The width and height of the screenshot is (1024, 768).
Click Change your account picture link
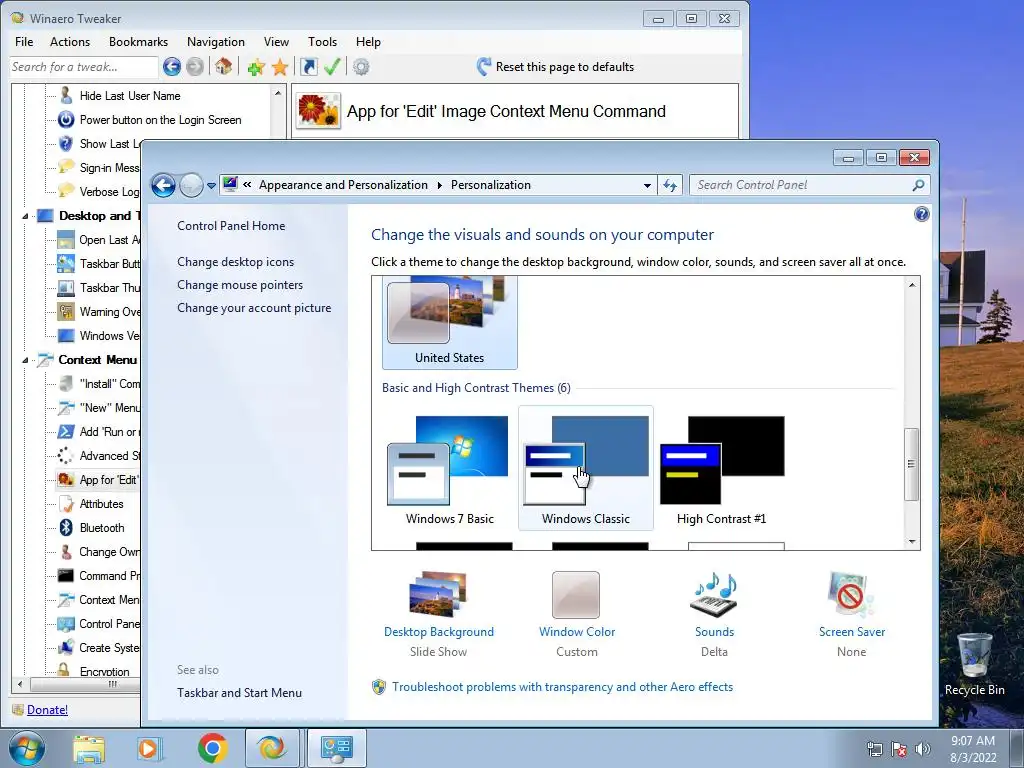254,308
